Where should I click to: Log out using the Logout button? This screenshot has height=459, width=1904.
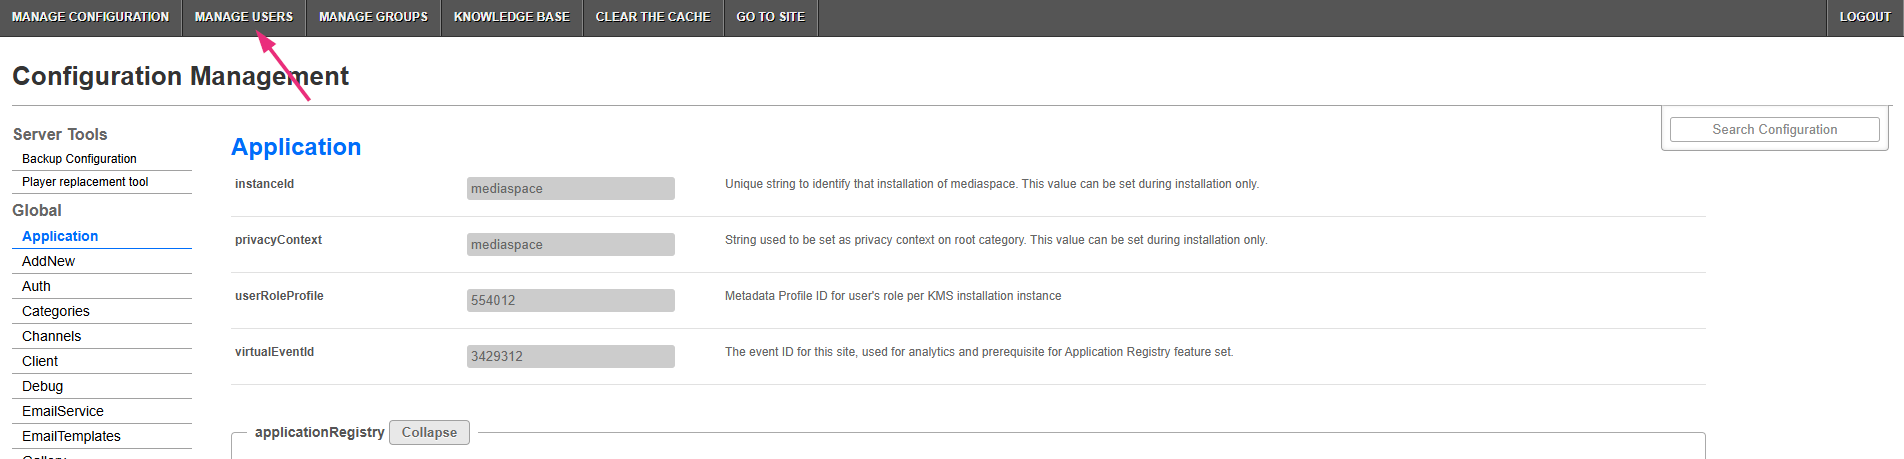coord(1864,17)
